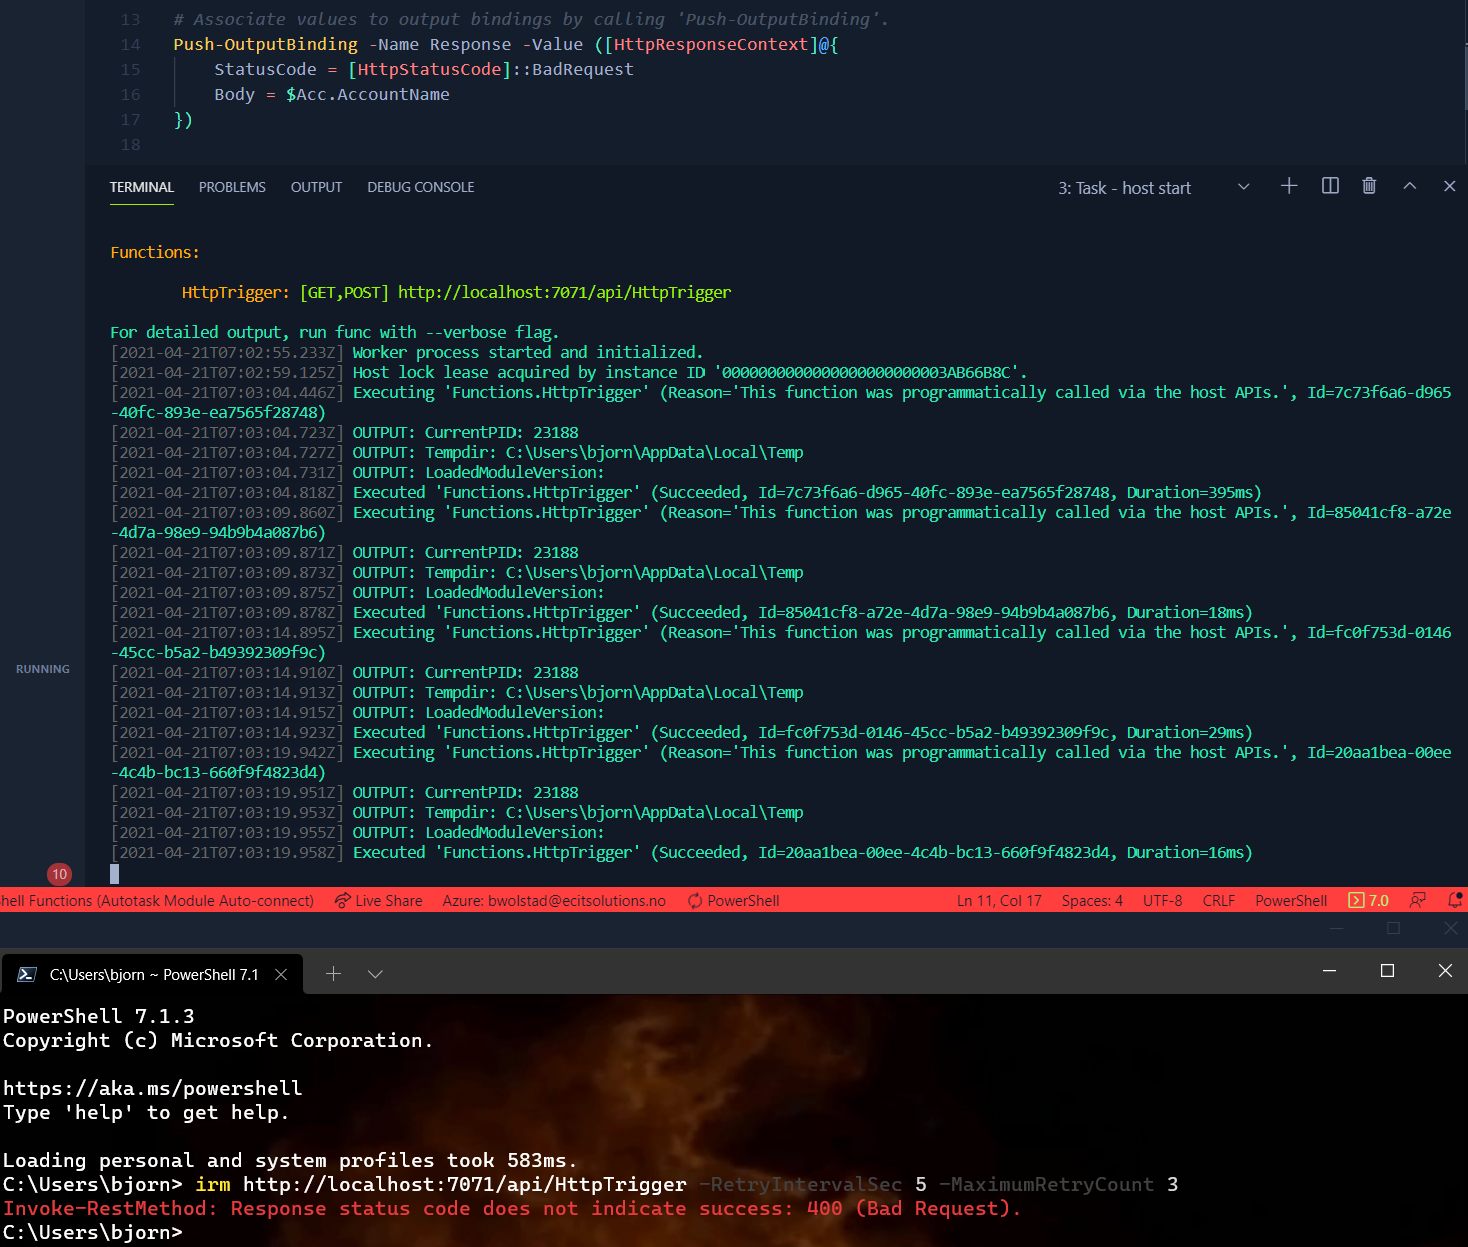The height and width of the screenshot is (1247, 1468).
Task: Toggle UTF-8 encoding in status bar
Action: click(1162, 900)
